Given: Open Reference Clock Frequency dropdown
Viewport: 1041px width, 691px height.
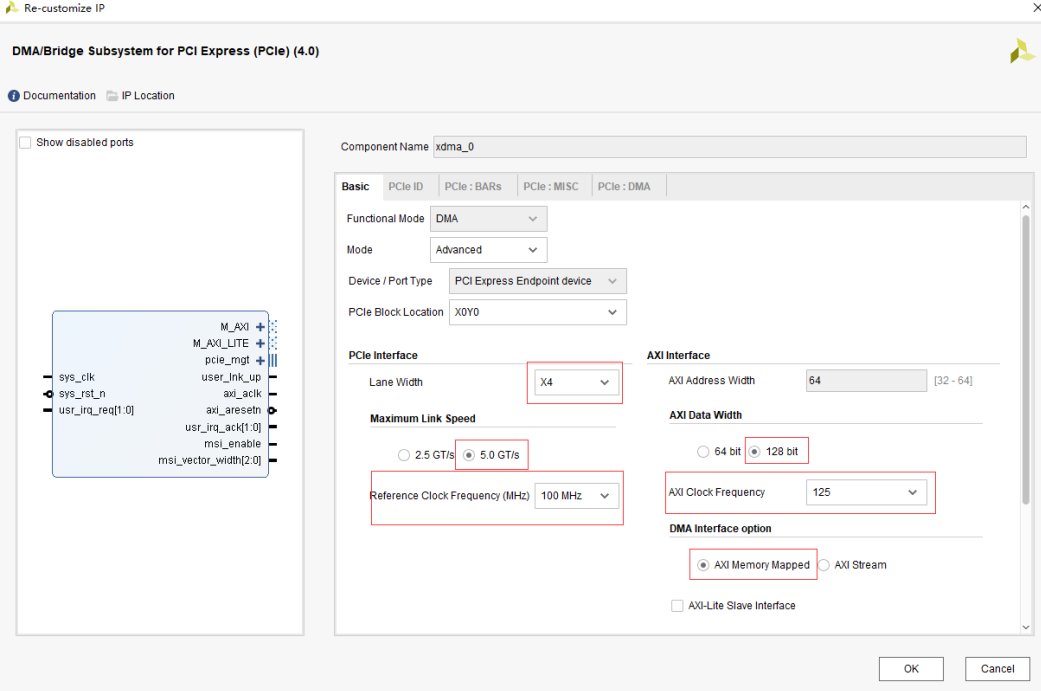Looking at the screenshot, I should [x=575, y=496].
